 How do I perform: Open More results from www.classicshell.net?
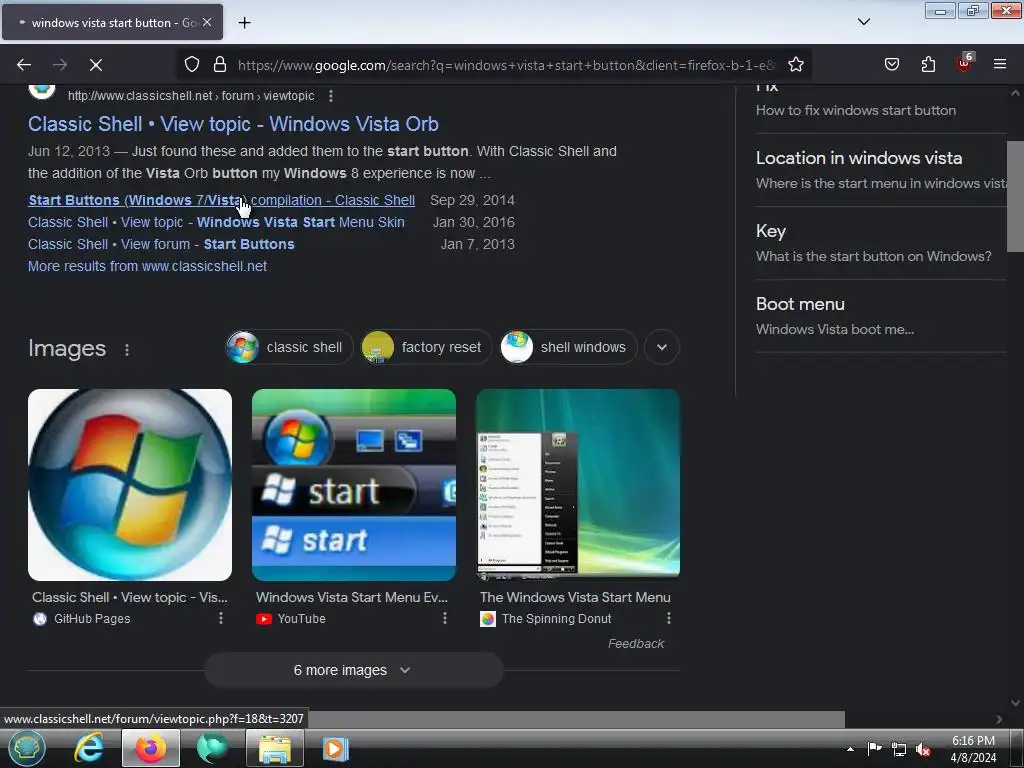147,266
